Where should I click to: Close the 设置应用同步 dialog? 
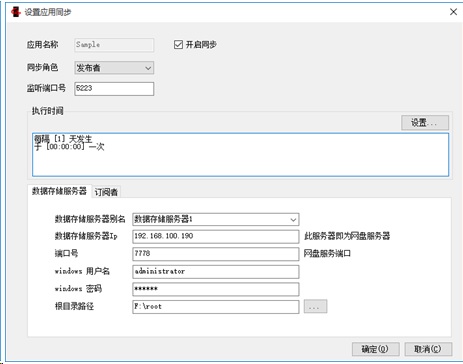(453, 12)
